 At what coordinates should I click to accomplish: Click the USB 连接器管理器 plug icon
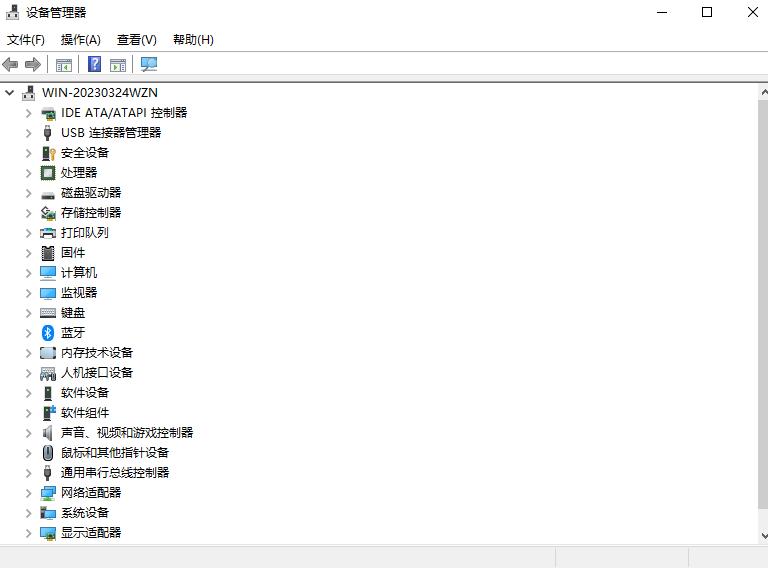point(48,133)
